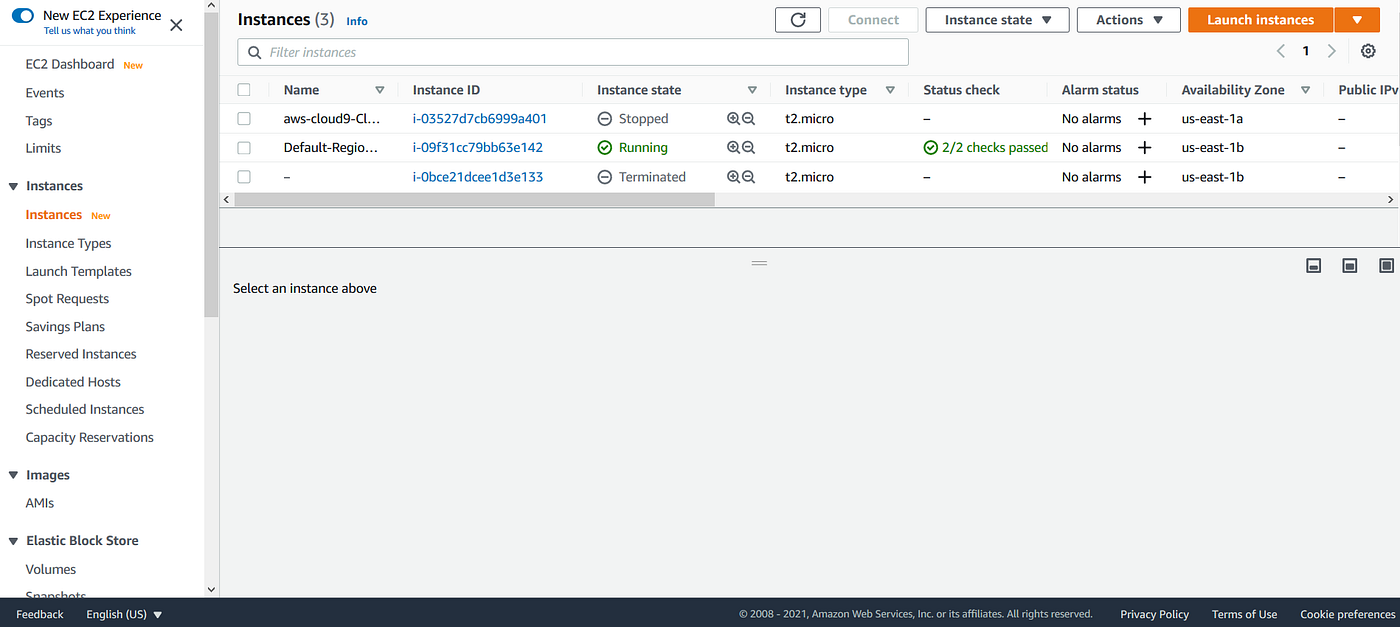
Task: Click the Launch instances button
Action: 1259,19
